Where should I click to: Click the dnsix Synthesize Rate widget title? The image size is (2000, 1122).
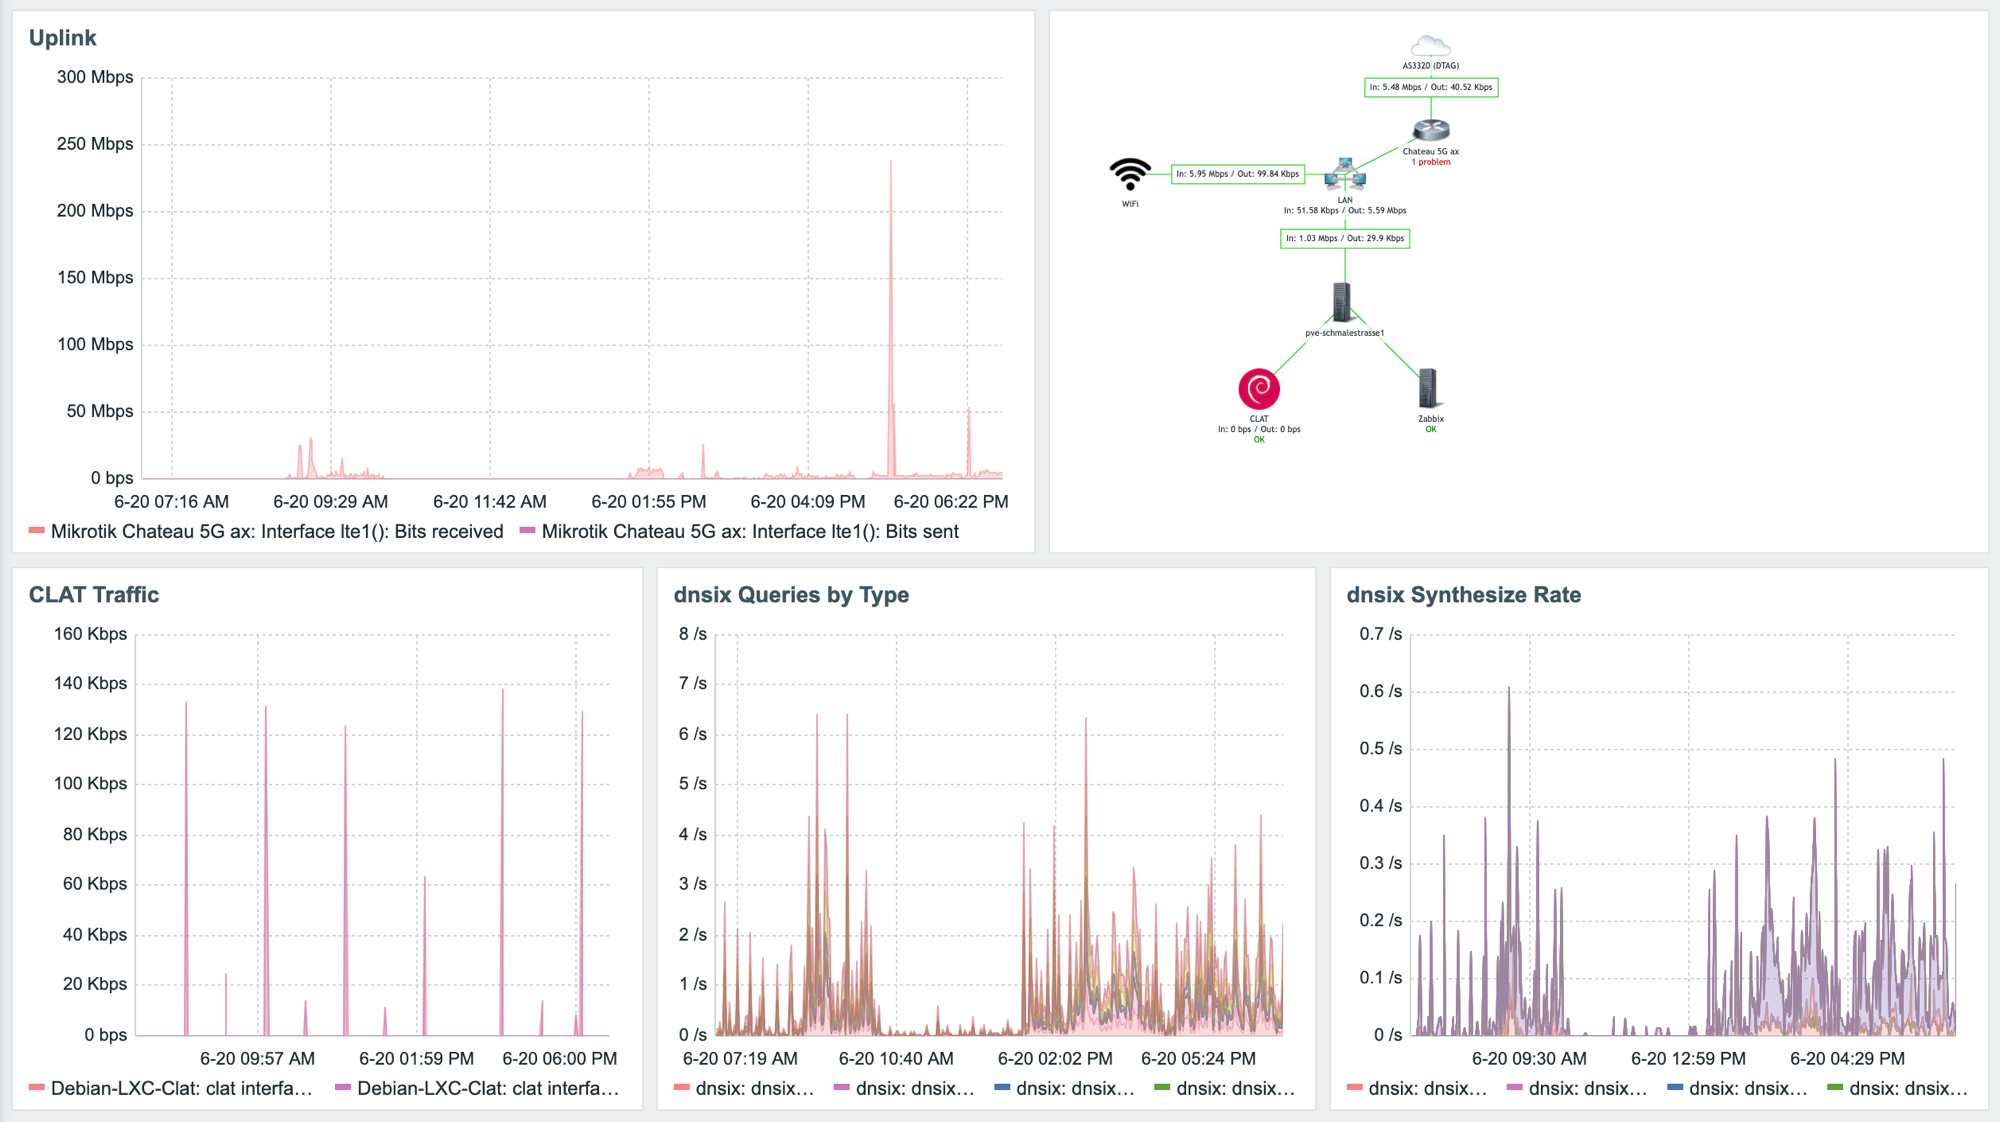(1464, 595)
